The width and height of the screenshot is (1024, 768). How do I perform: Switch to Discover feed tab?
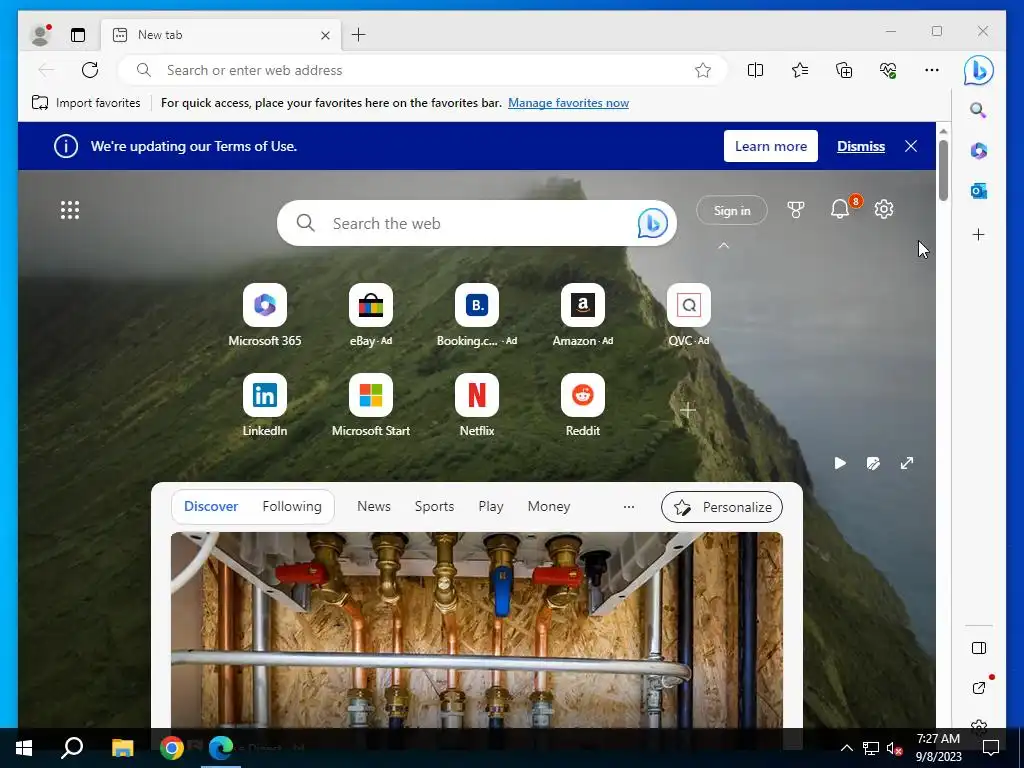tap(211, 506)
